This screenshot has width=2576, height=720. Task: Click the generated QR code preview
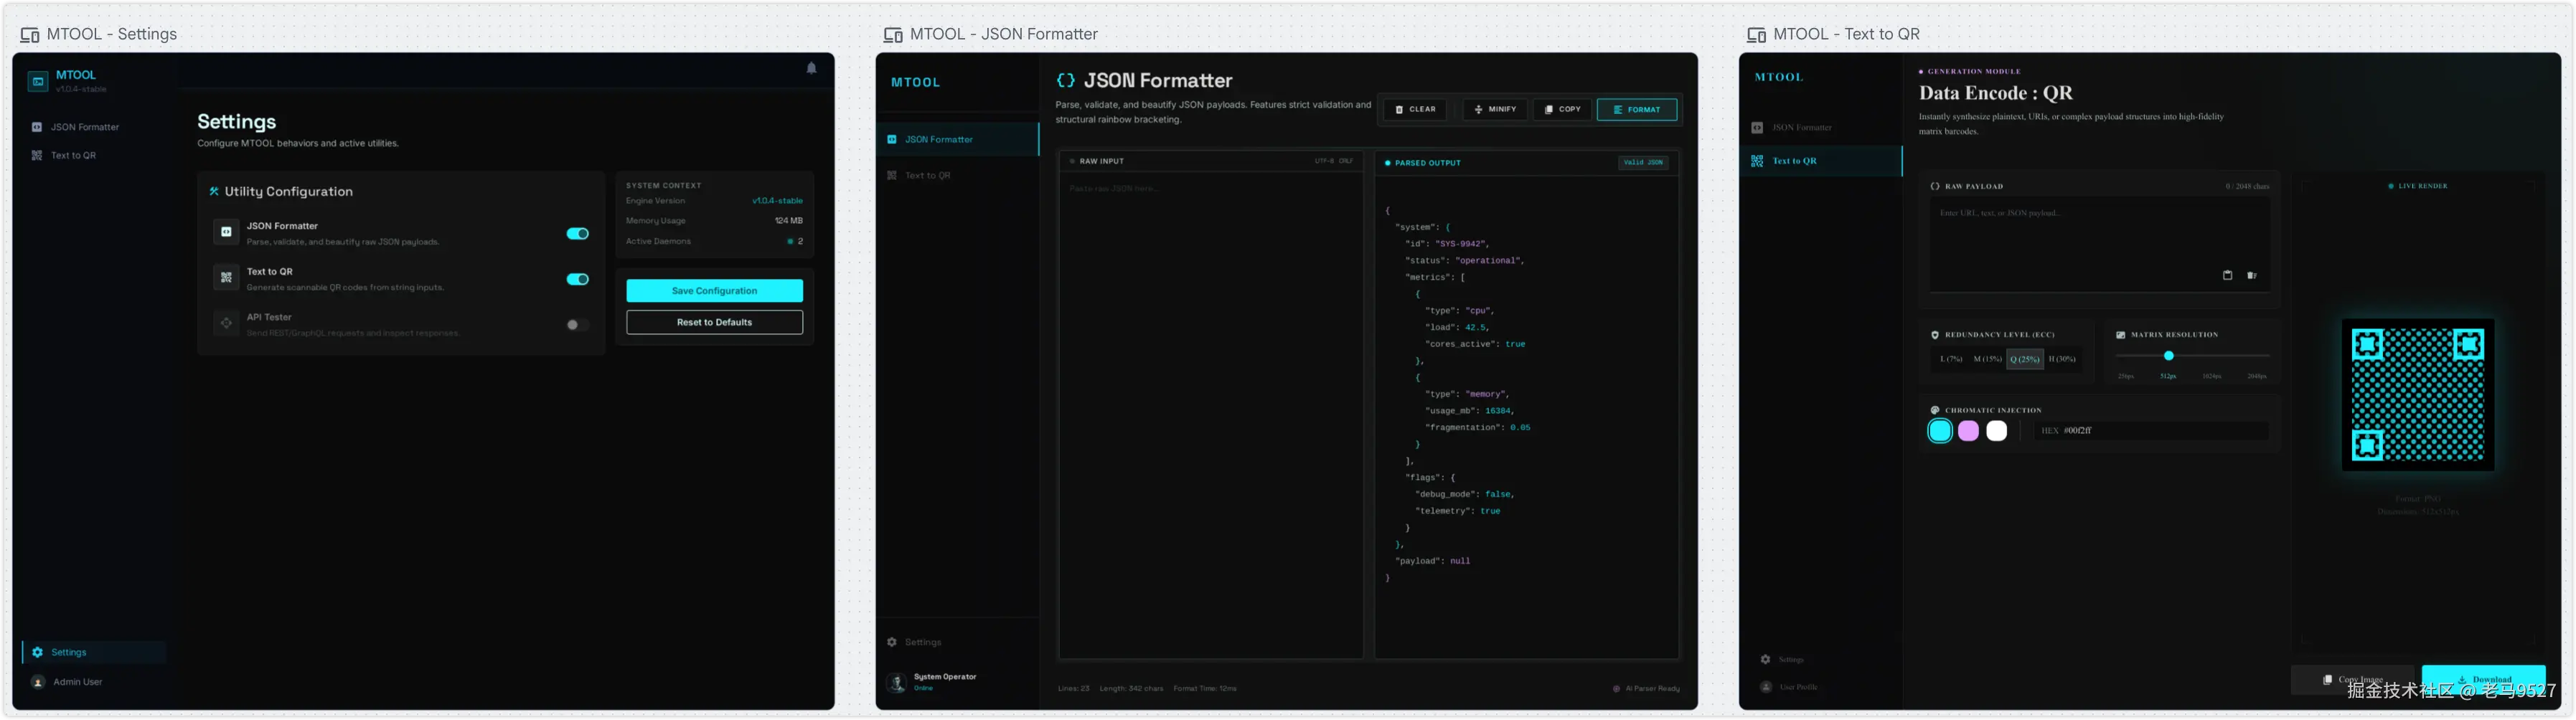coord(2418,395)
